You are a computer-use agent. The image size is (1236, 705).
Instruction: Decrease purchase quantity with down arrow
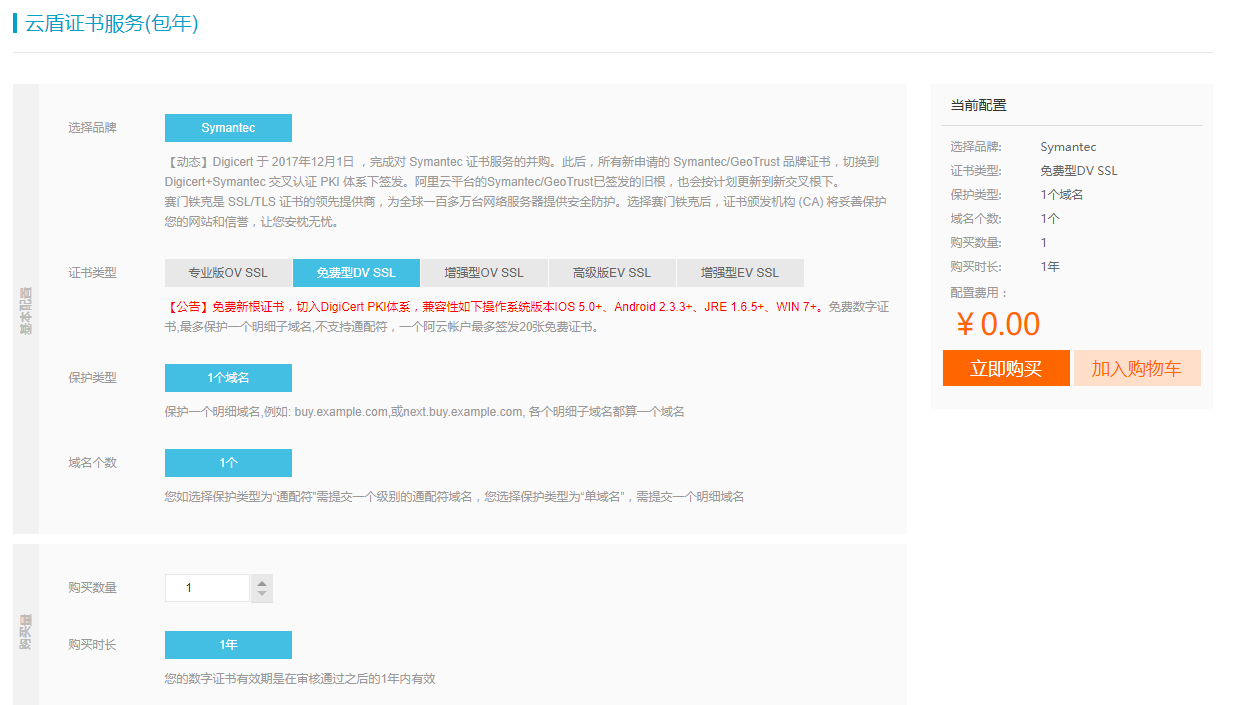[x=262, y=595]
